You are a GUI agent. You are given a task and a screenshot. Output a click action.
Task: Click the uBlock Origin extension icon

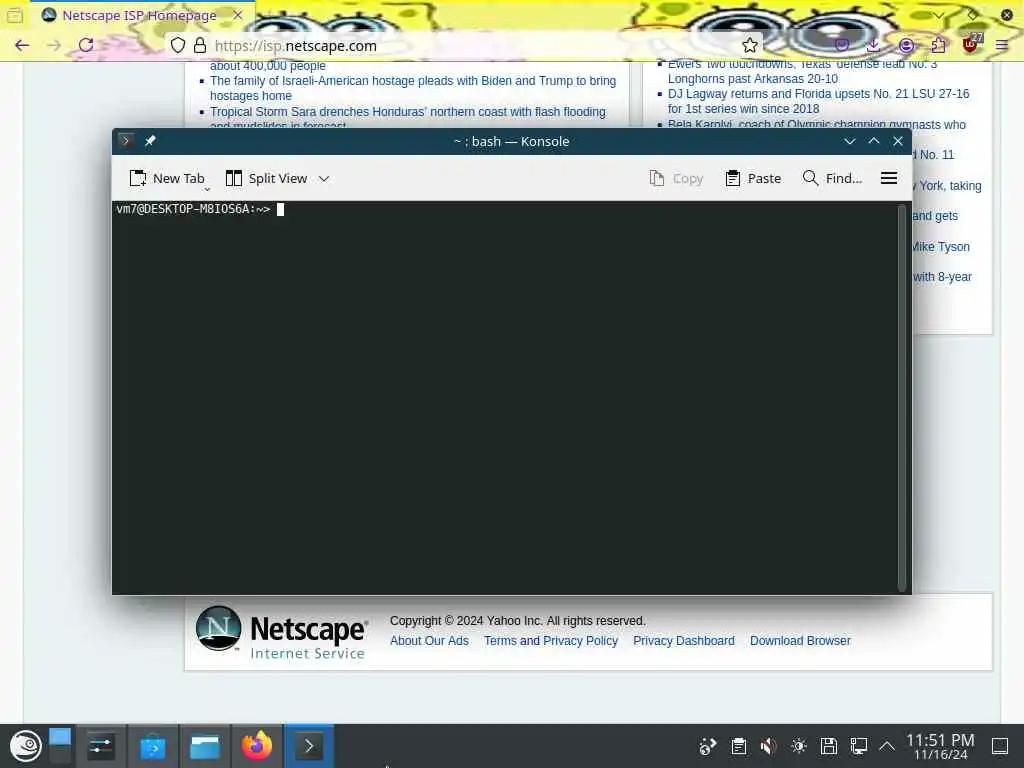point(971,44)
